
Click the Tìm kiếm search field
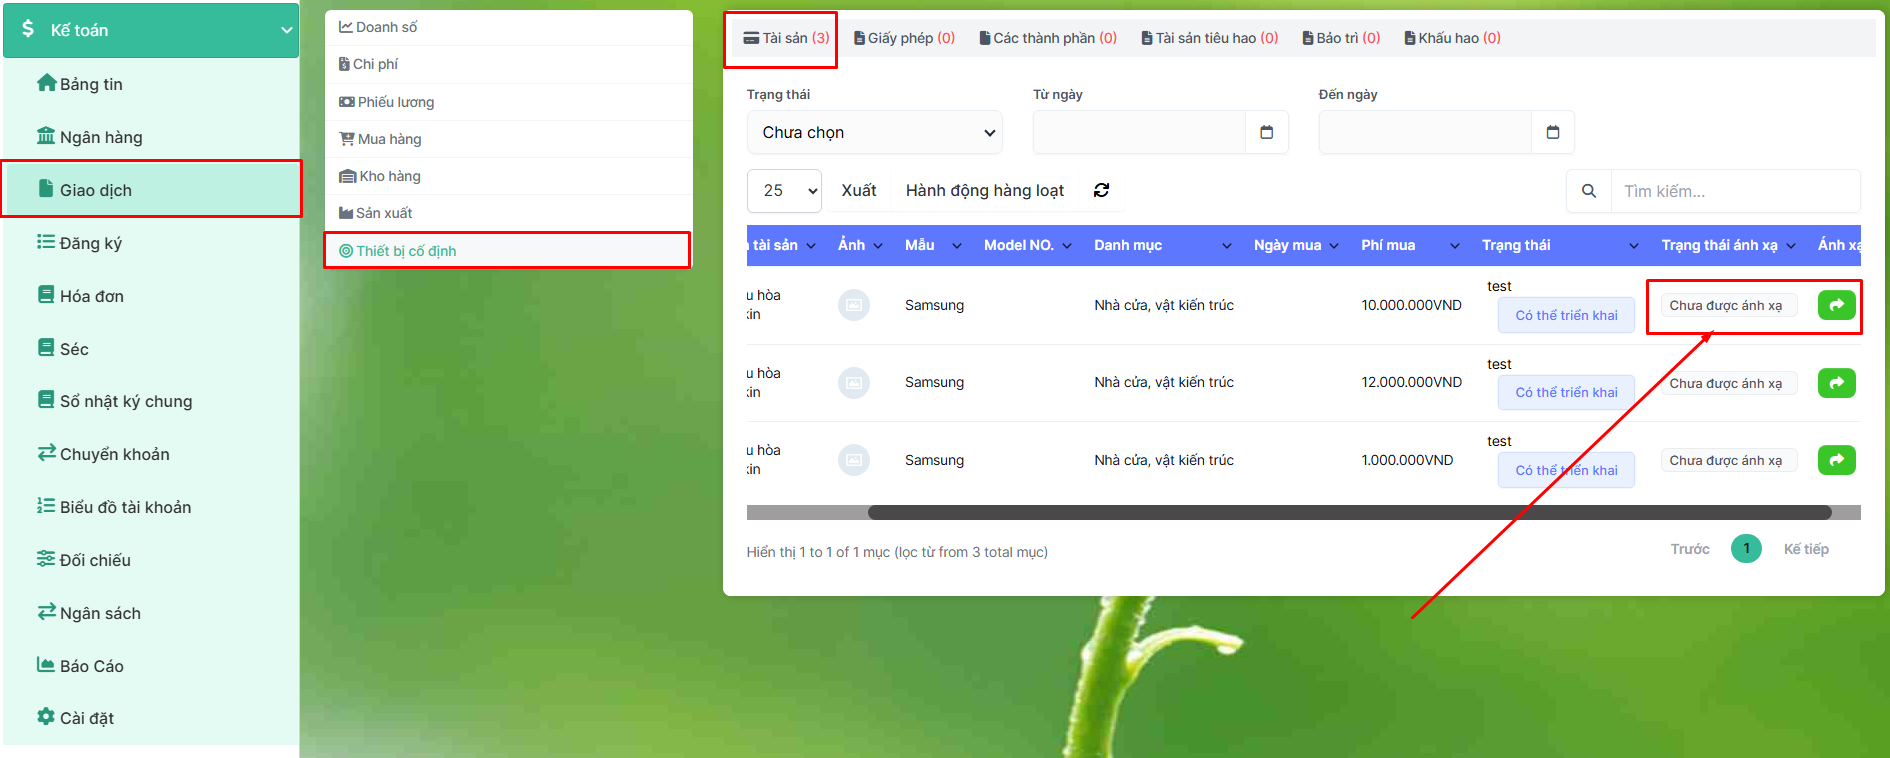point(1734,191)
